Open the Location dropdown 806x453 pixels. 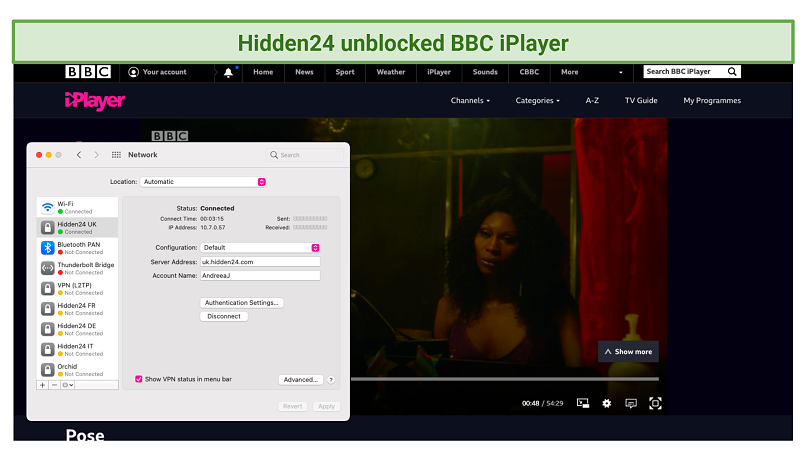tap(203, 182)
